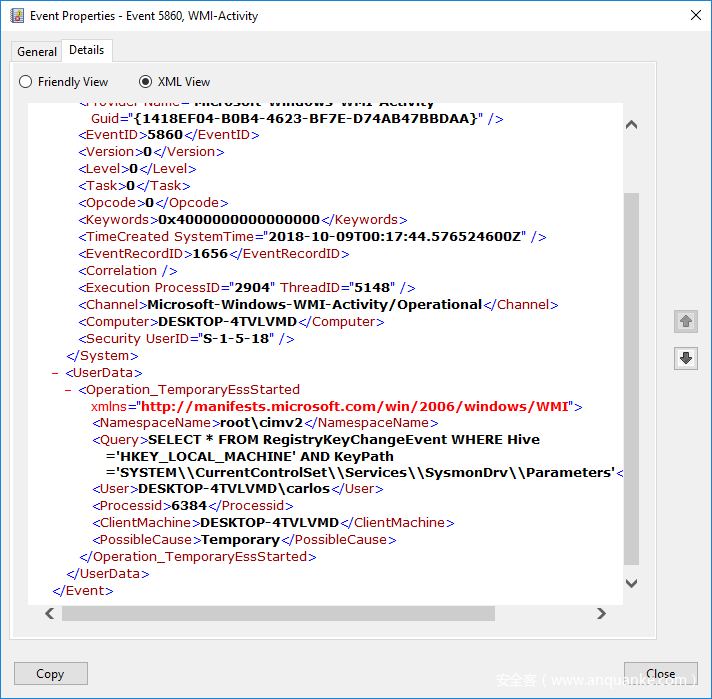This screenshot has width=712, height=699.
Task: Click the manifests.microsoft.com xmlns URL
Action: pyautogui.click(x=354, y=407)
